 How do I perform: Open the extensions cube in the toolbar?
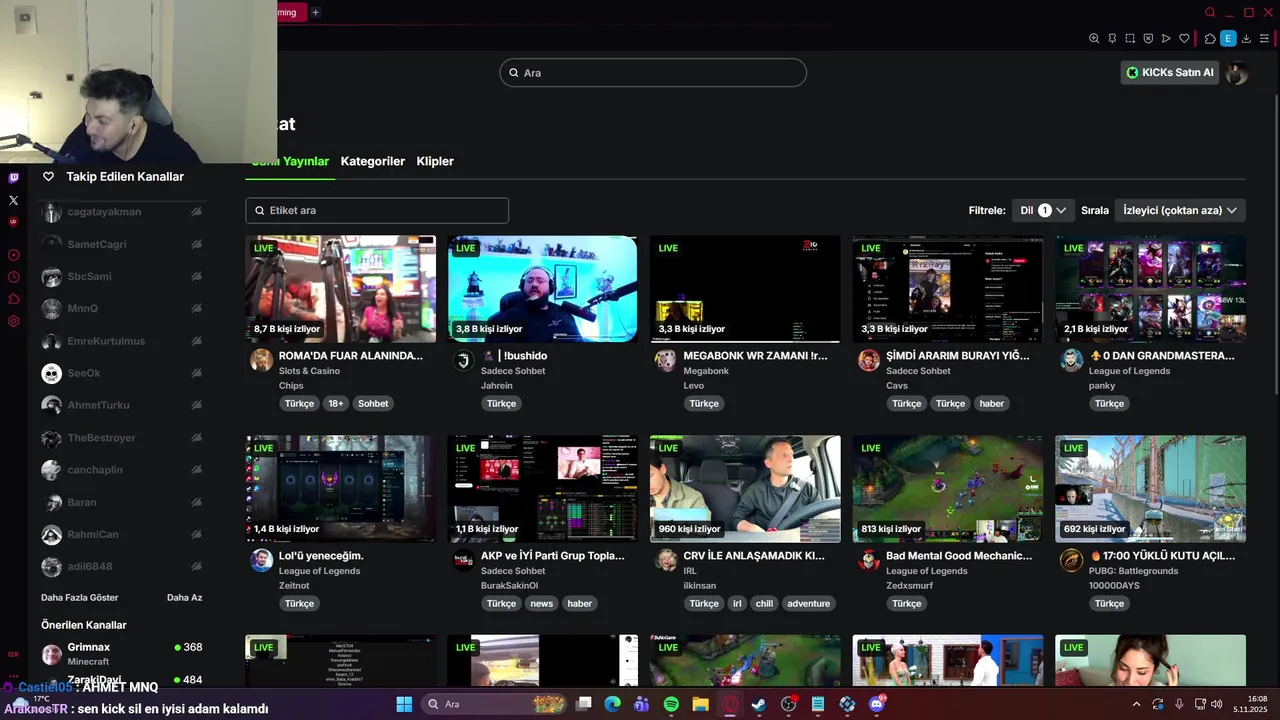click(x=1210, y=39)
